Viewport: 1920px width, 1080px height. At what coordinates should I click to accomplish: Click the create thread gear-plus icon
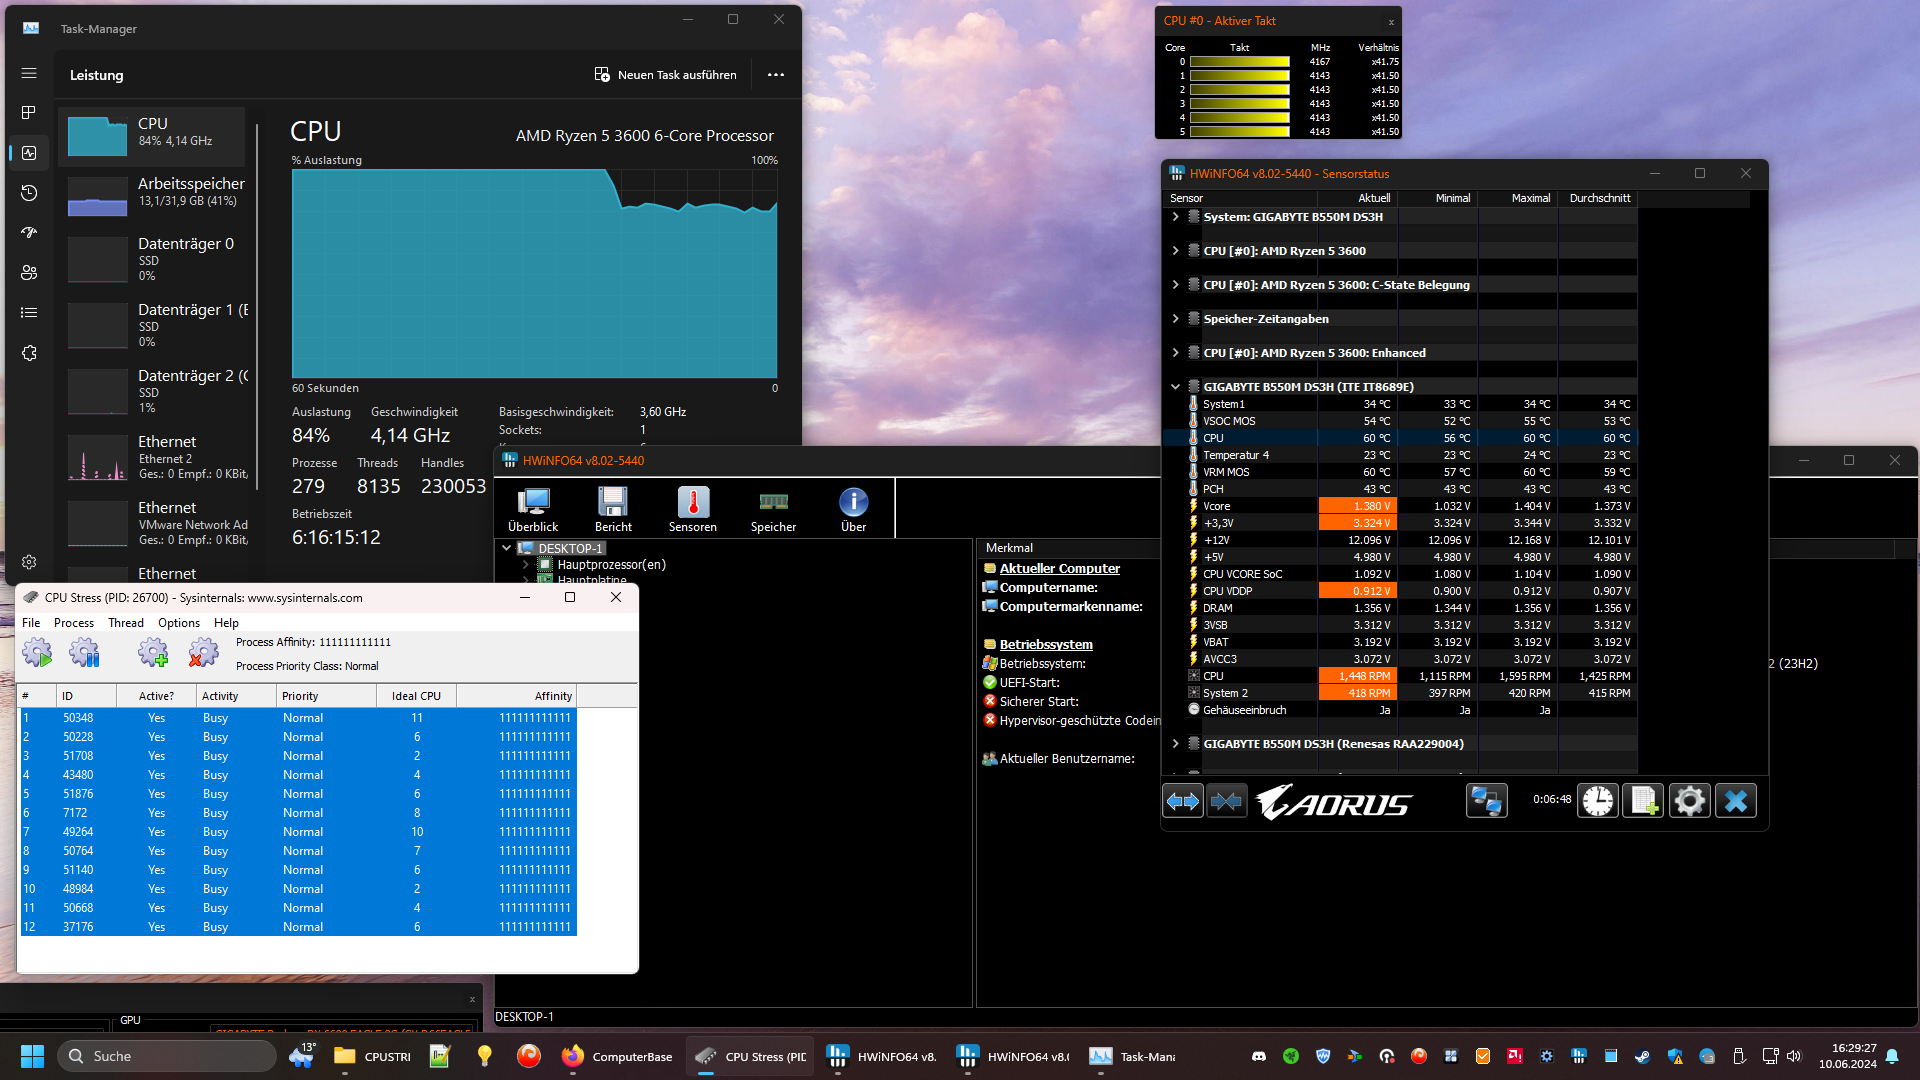pos(153,654)
